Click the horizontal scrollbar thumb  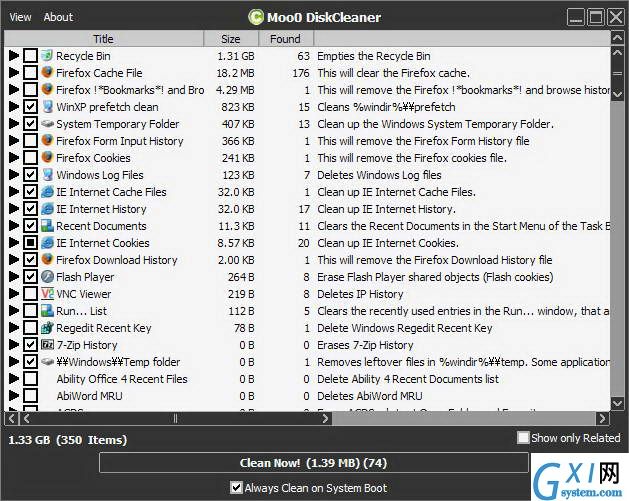(175, 418)
